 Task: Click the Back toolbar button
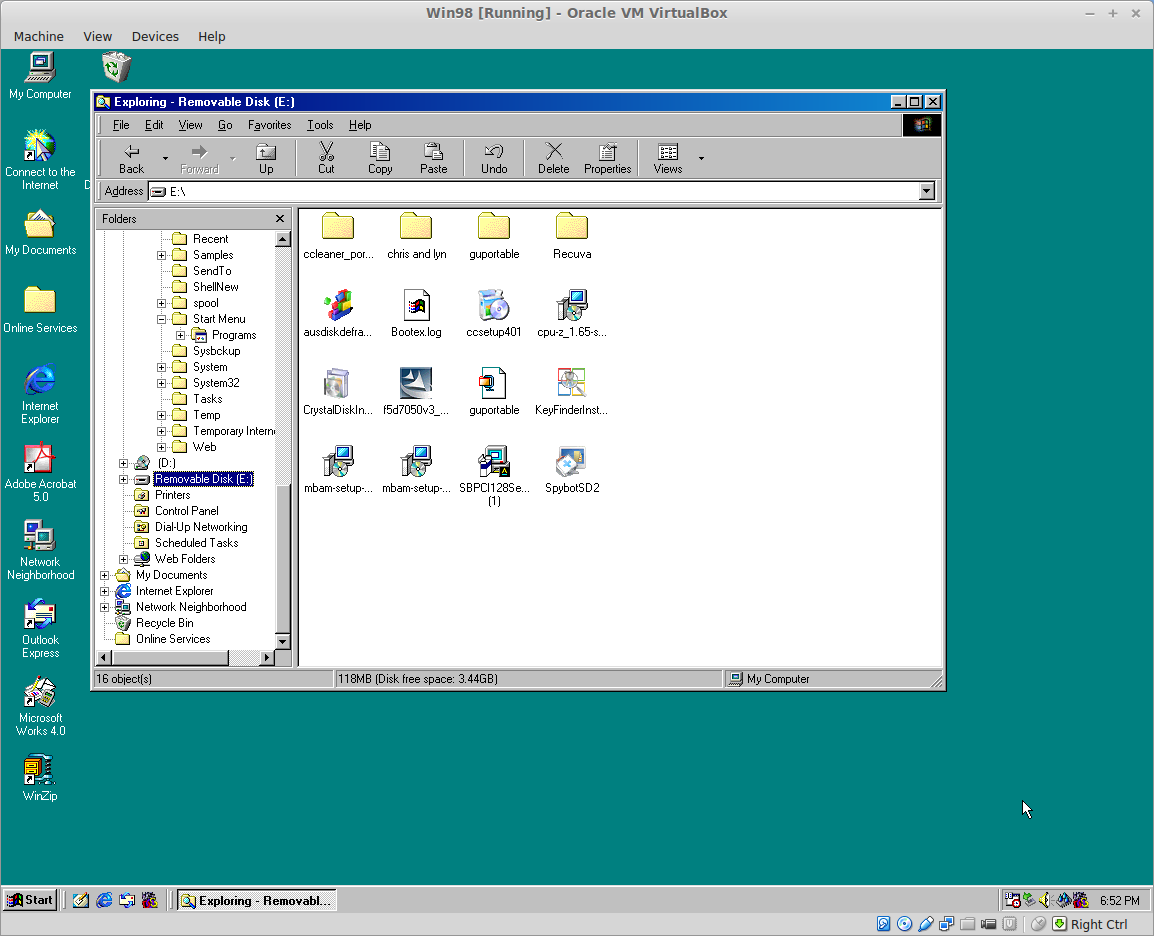coord(132,159)
